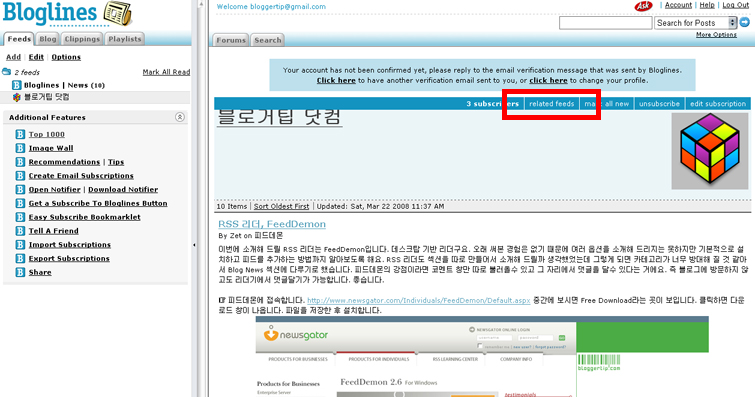Click here to change your profile

548,80
